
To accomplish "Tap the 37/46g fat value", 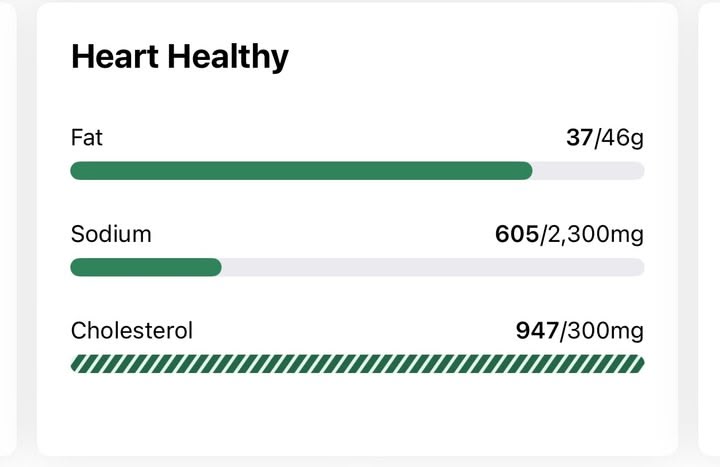I will tap(605, 137).
